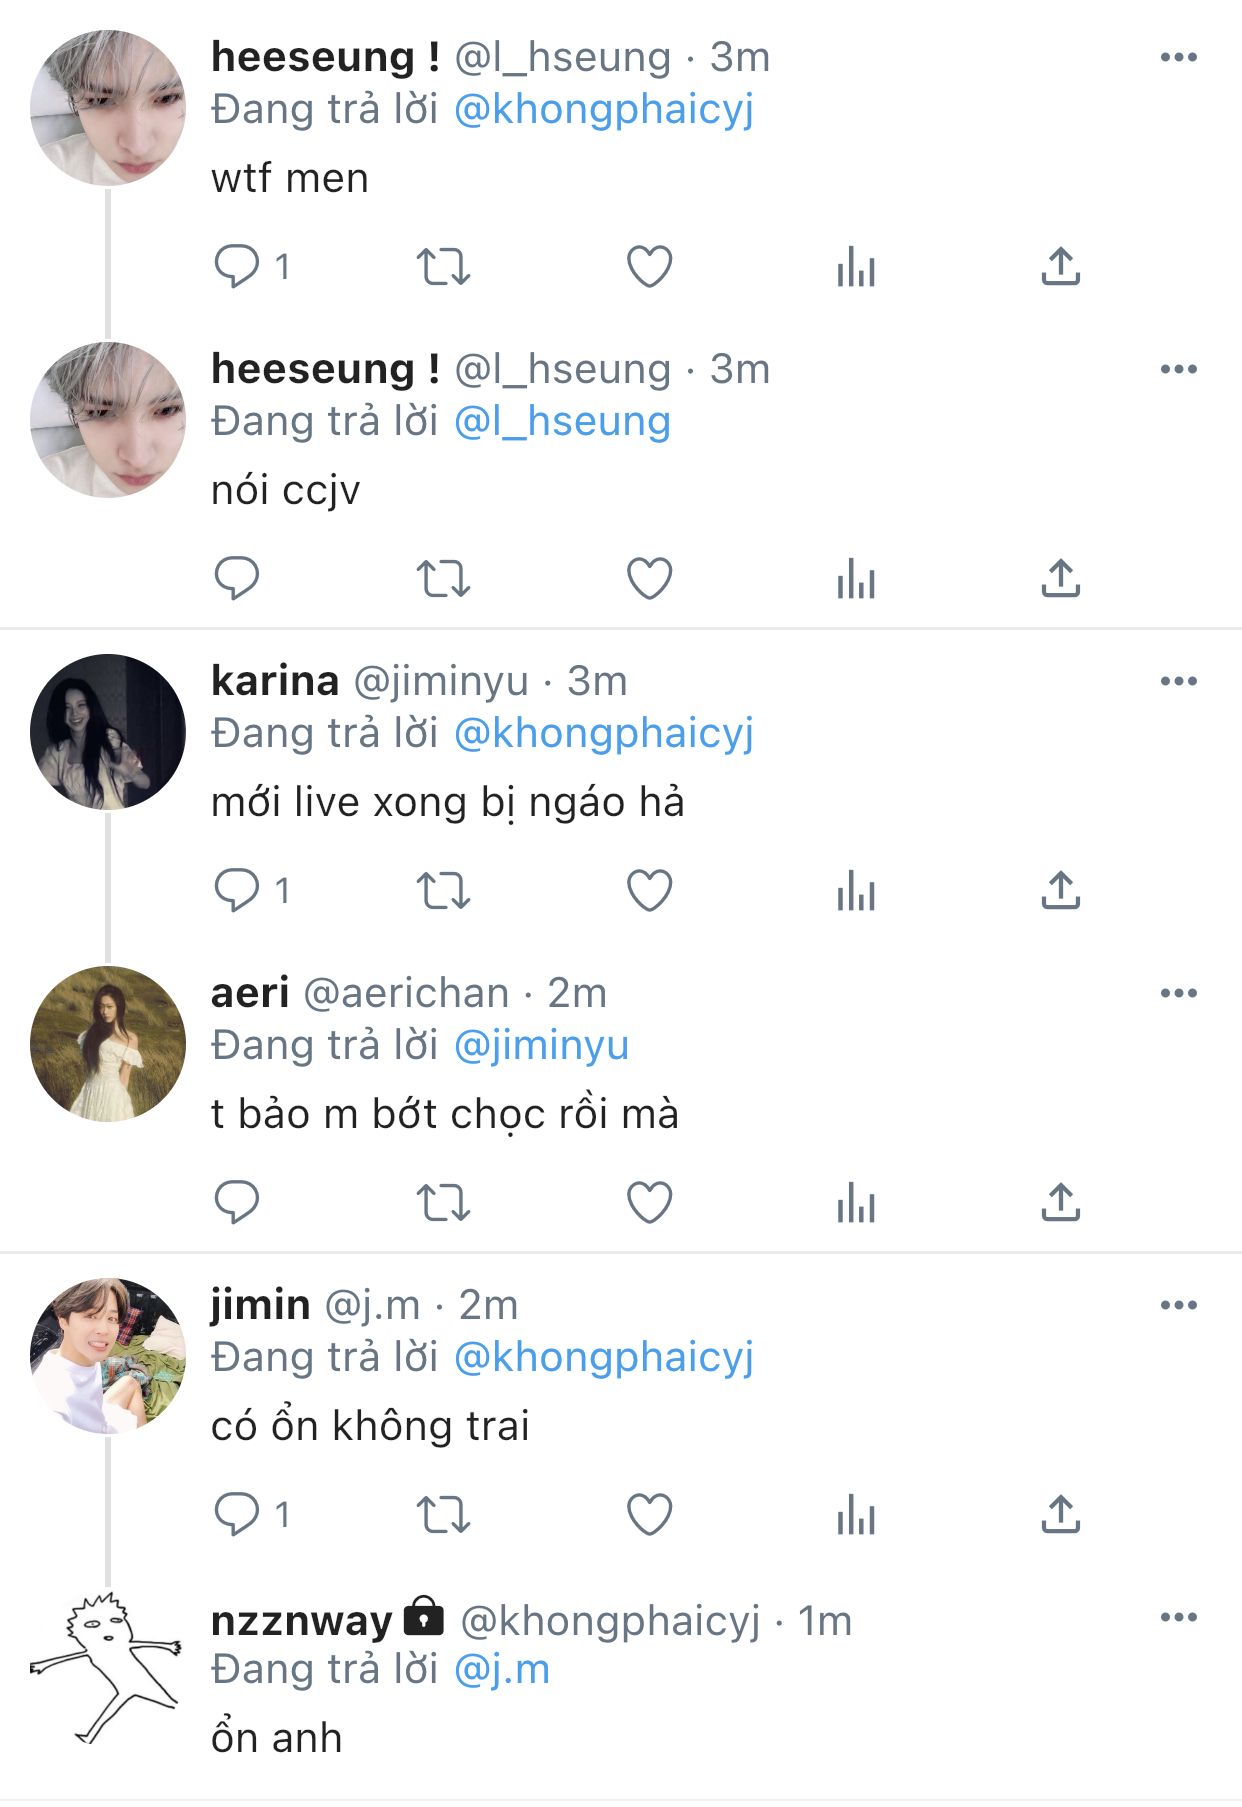Open more options for karina's tweet
This screenshot has height=1807, width=1242.
pyautogui.click(x=1178, y=682)
